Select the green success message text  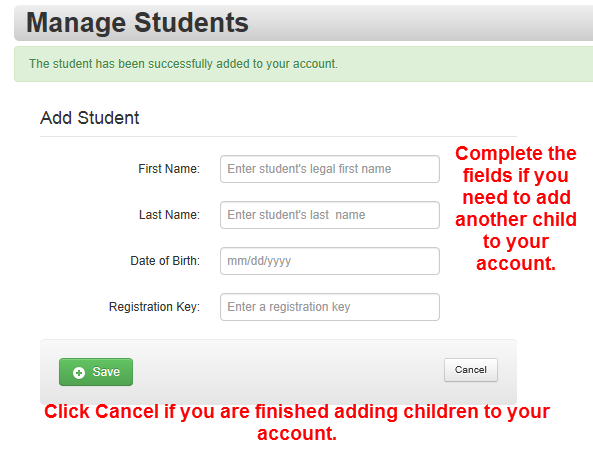[183, 64]
